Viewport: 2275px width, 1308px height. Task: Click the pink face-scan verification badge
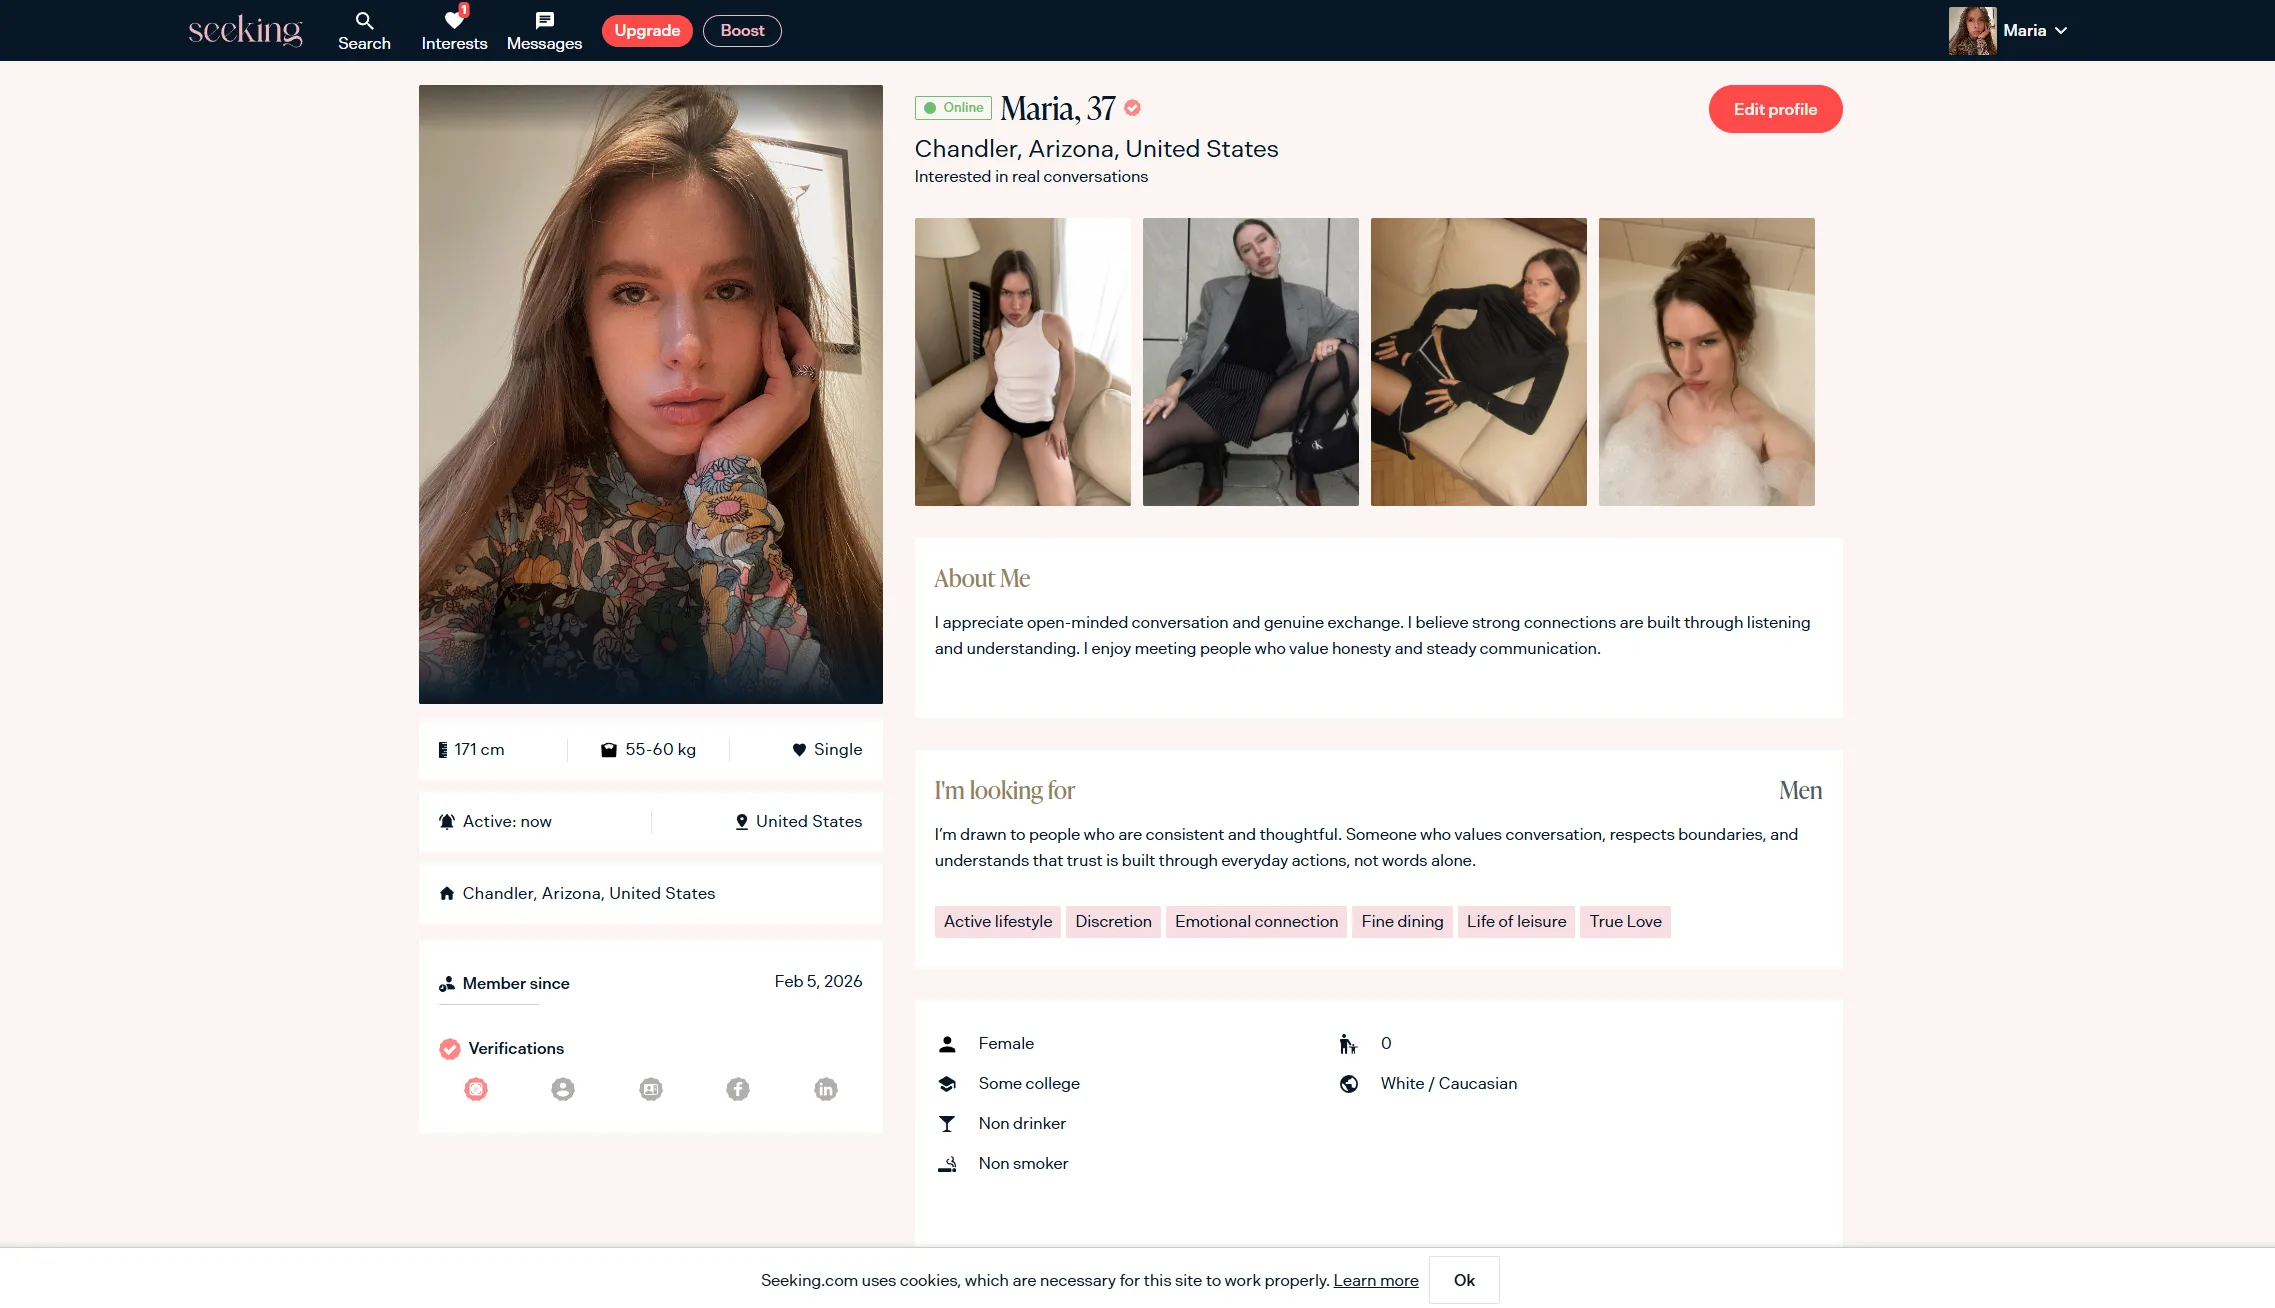[x=476, y=1089]
